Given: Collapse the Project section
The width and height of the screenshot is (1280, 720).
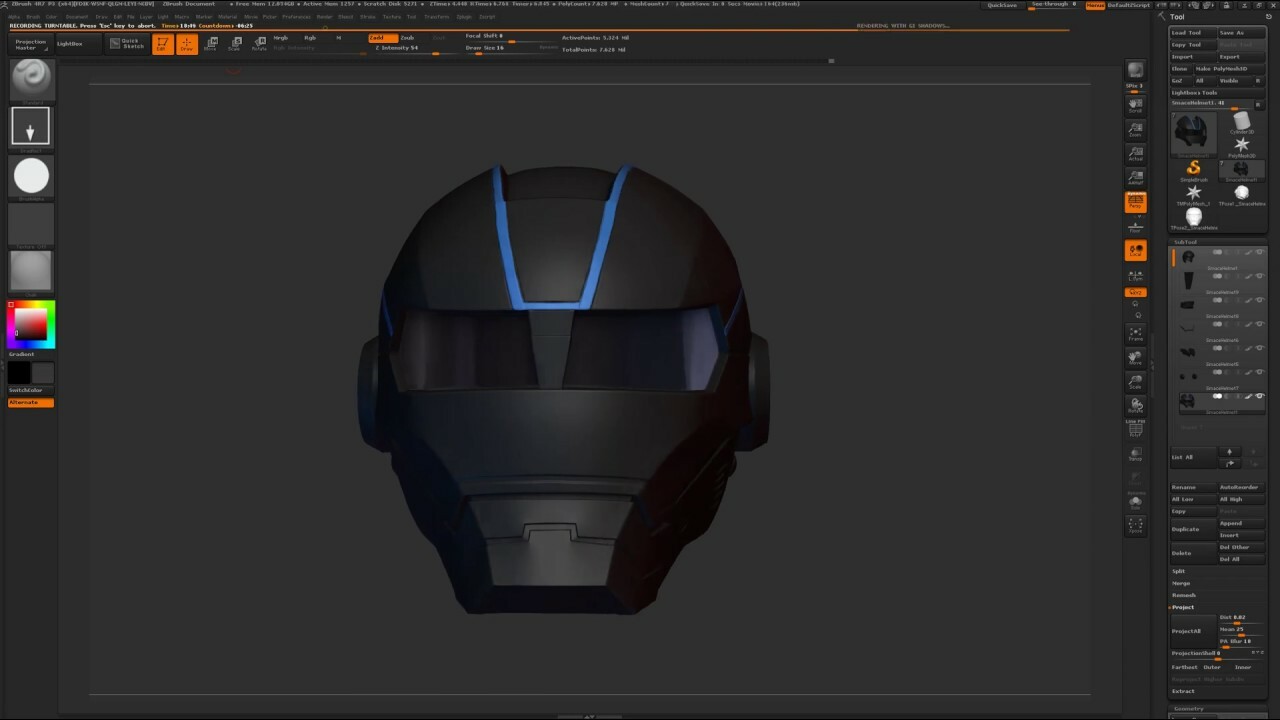Looking at the screenshot, I should [1183, 607].
